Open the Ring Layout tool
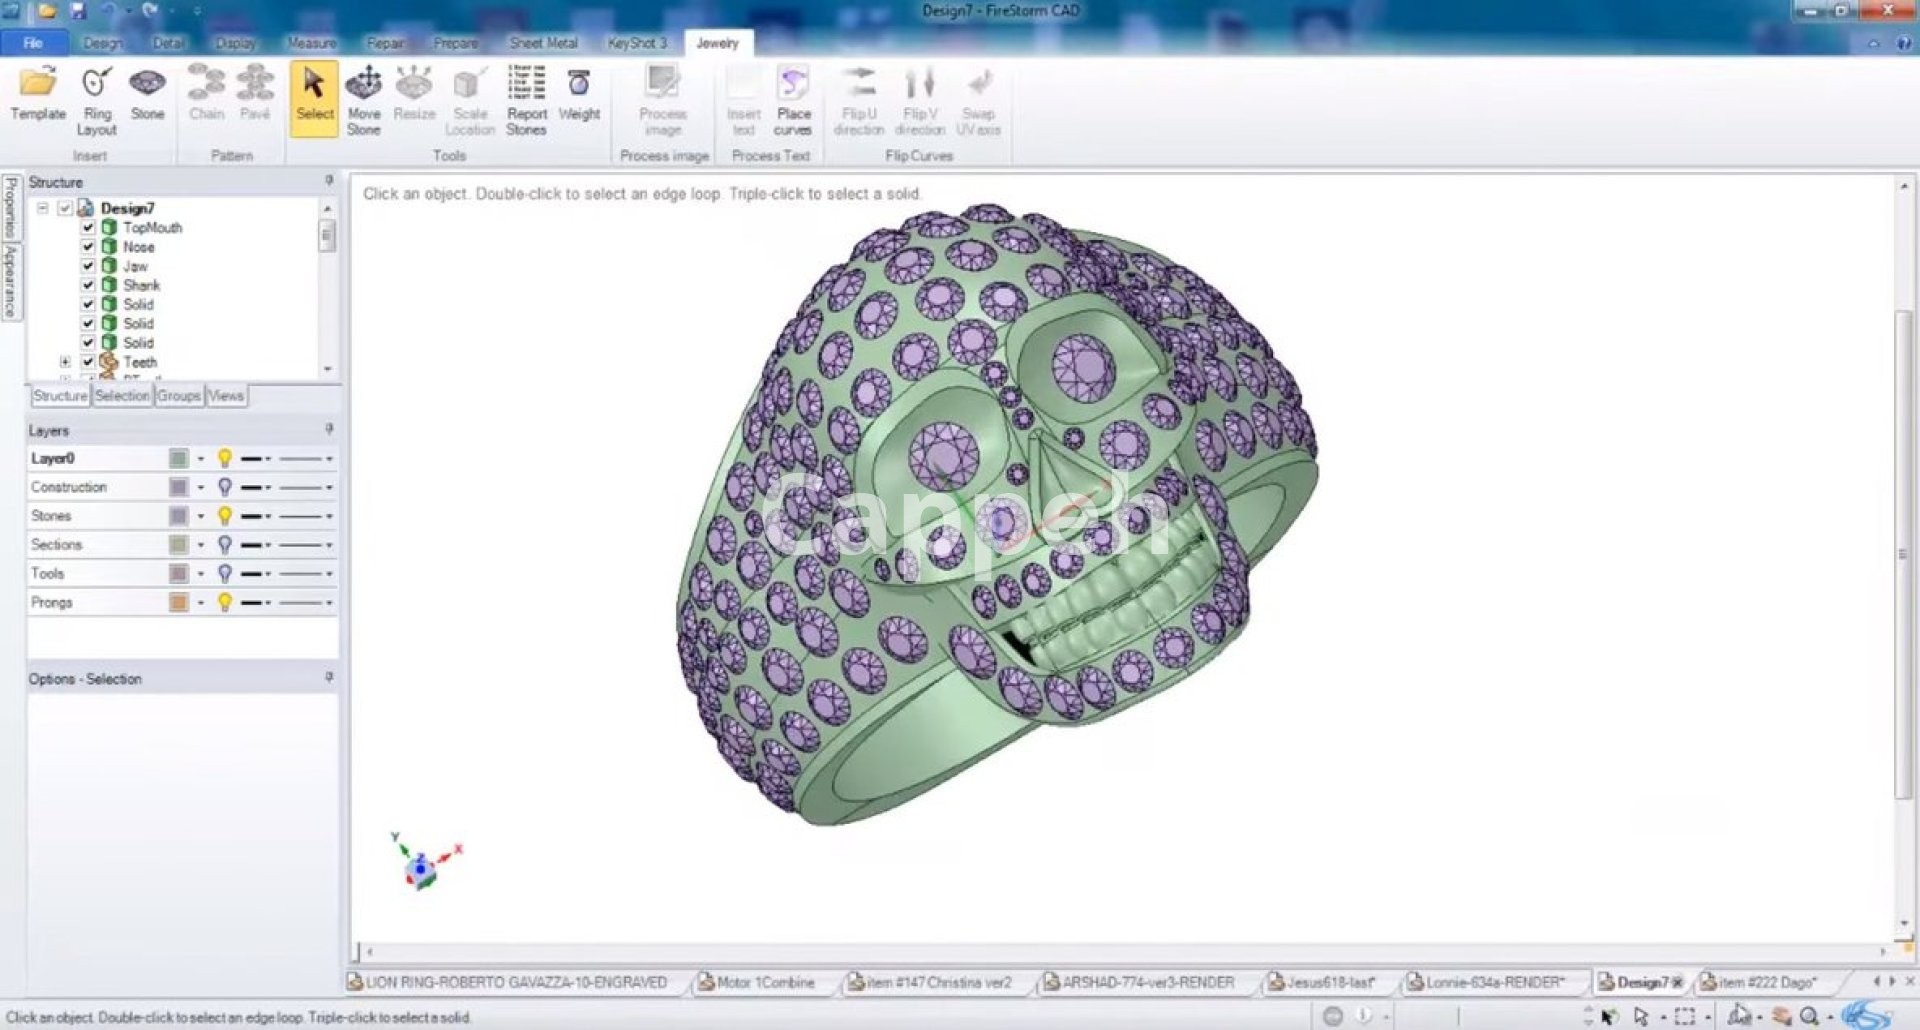Viewport: 1920px width, 1030px height. pos(97,100)
